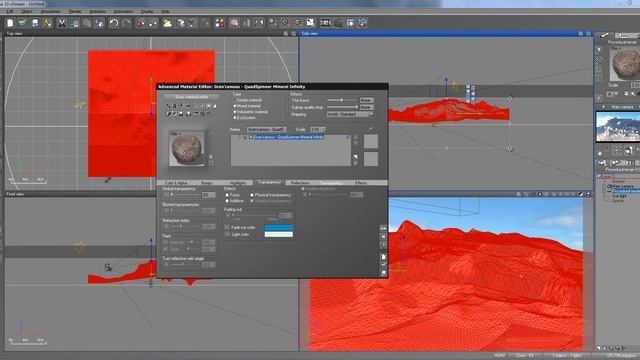
Task: Click the Basic material editor button
Action: pyautogui.click(x=191, y=97)
